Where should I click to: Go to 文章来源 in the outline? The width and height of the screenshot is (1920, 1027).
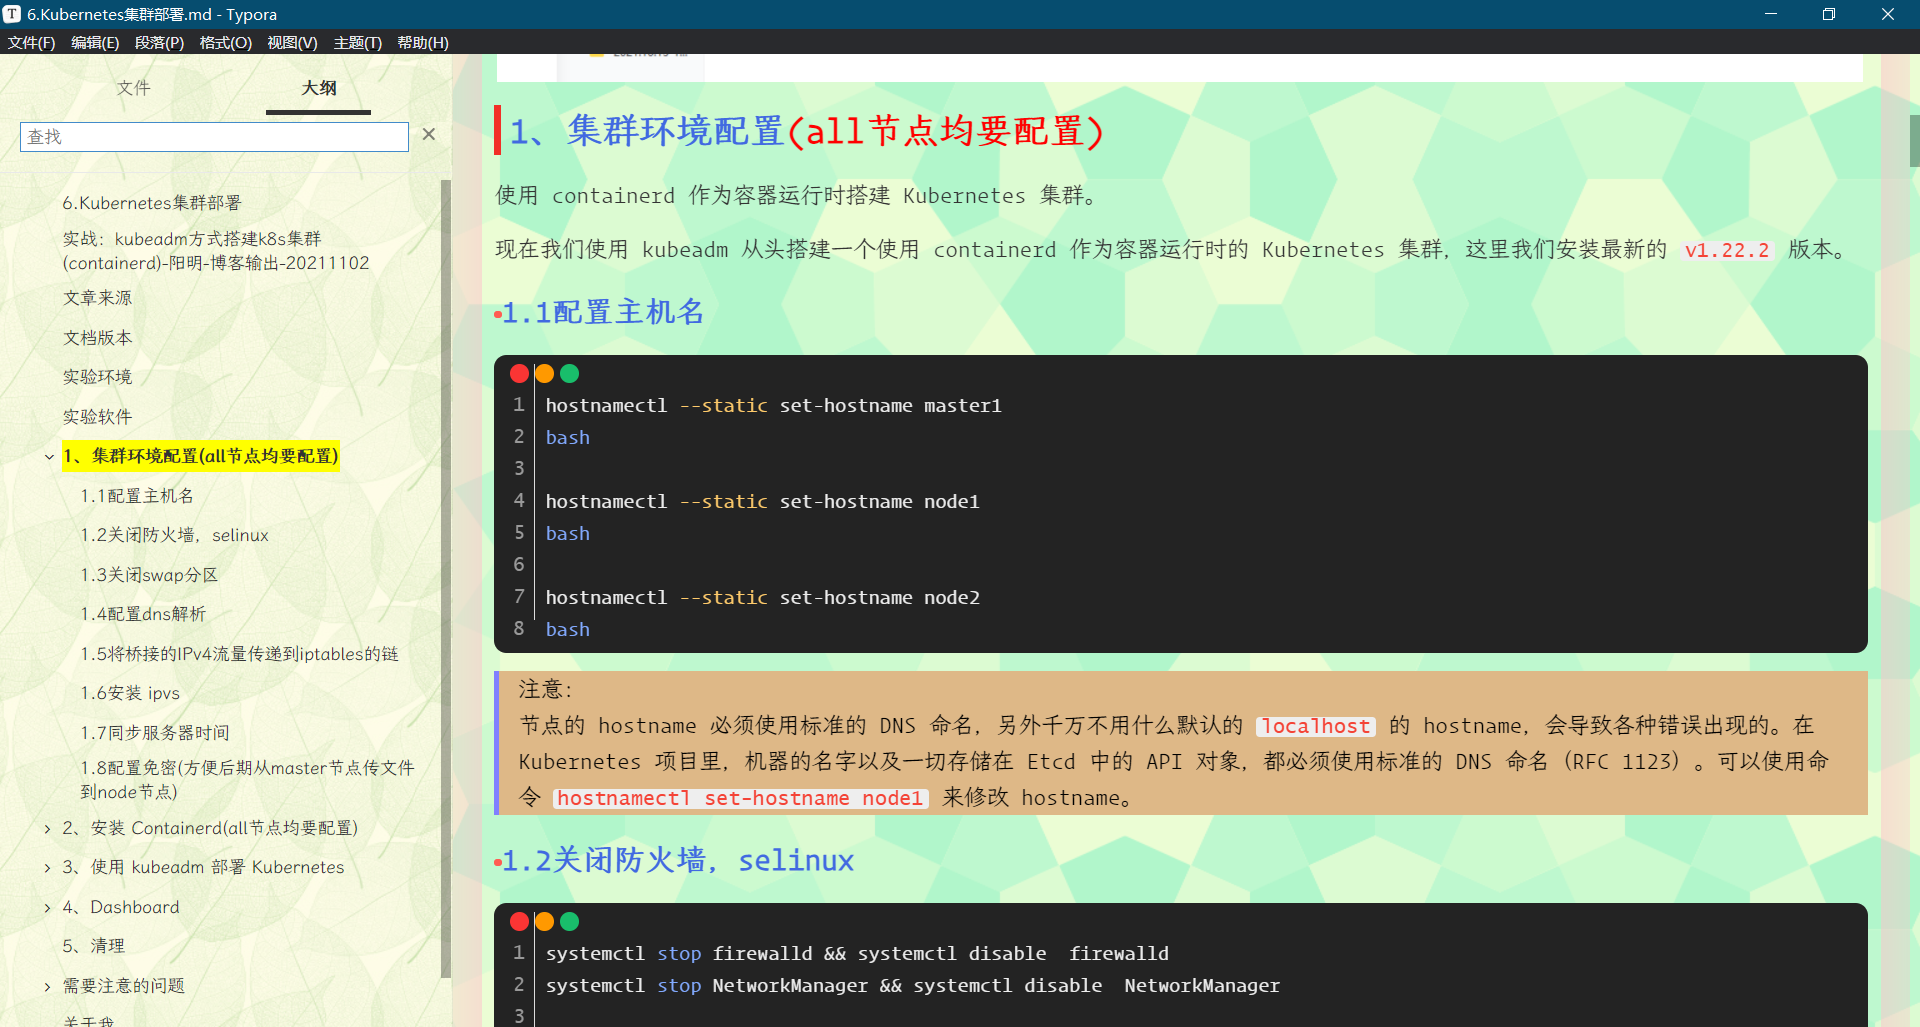[x=97, y=298]
